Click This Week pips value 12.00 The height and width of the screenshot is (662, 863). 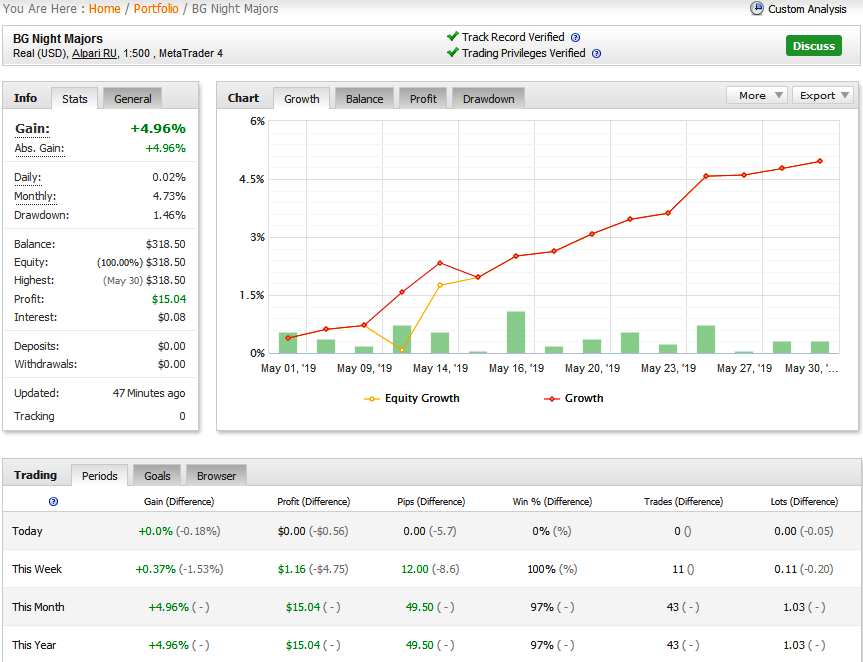[x=415, y=569]
